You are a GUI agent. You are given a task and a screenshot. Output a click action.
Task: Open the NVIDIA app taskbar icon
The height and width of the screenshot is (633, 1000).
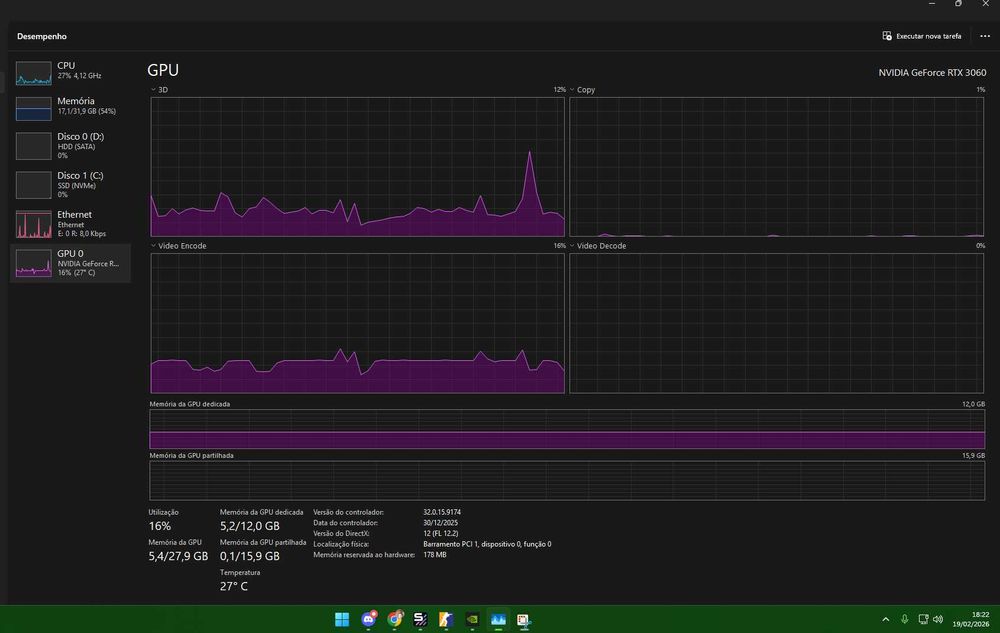[472, 619]
